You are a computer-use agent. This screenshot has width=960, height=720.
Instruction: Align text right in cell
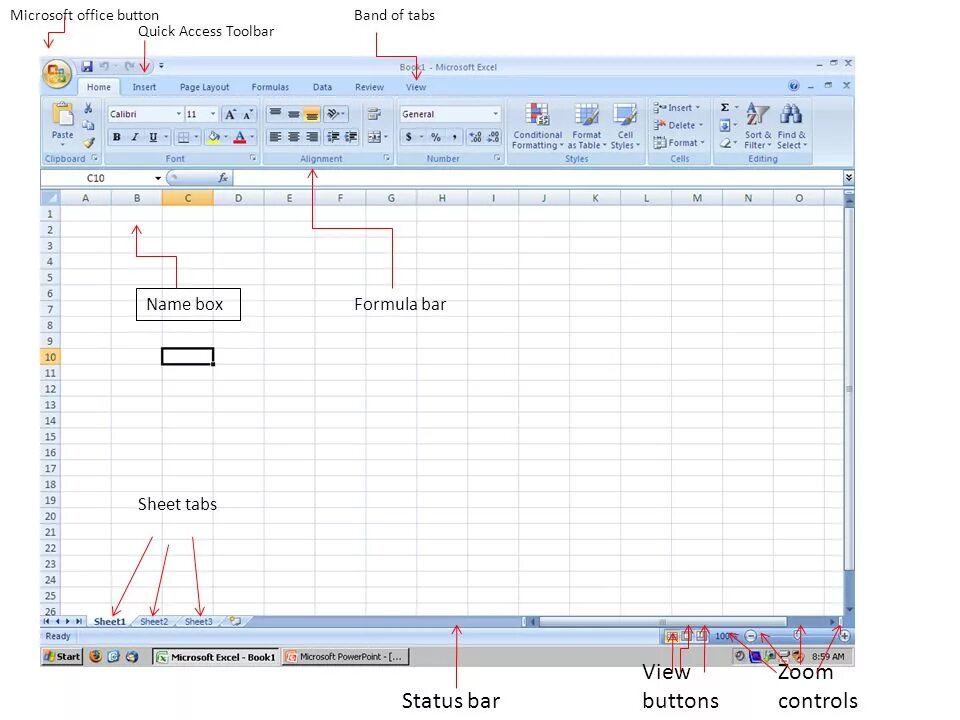tap(312, 137)
